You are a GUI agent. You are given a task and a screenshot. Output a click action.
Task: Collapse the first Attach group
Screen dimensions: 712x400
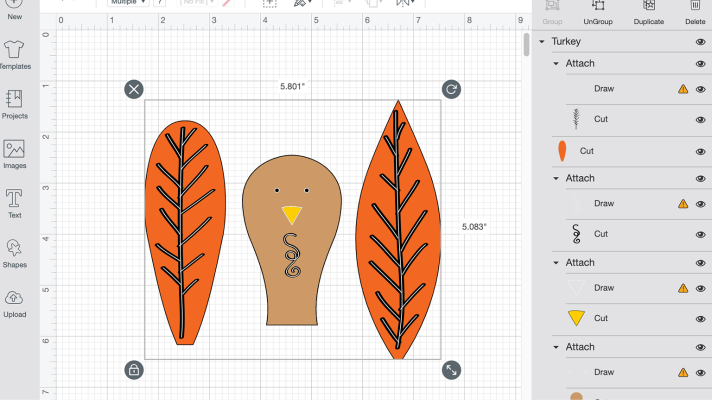click(x=556, y=64)
